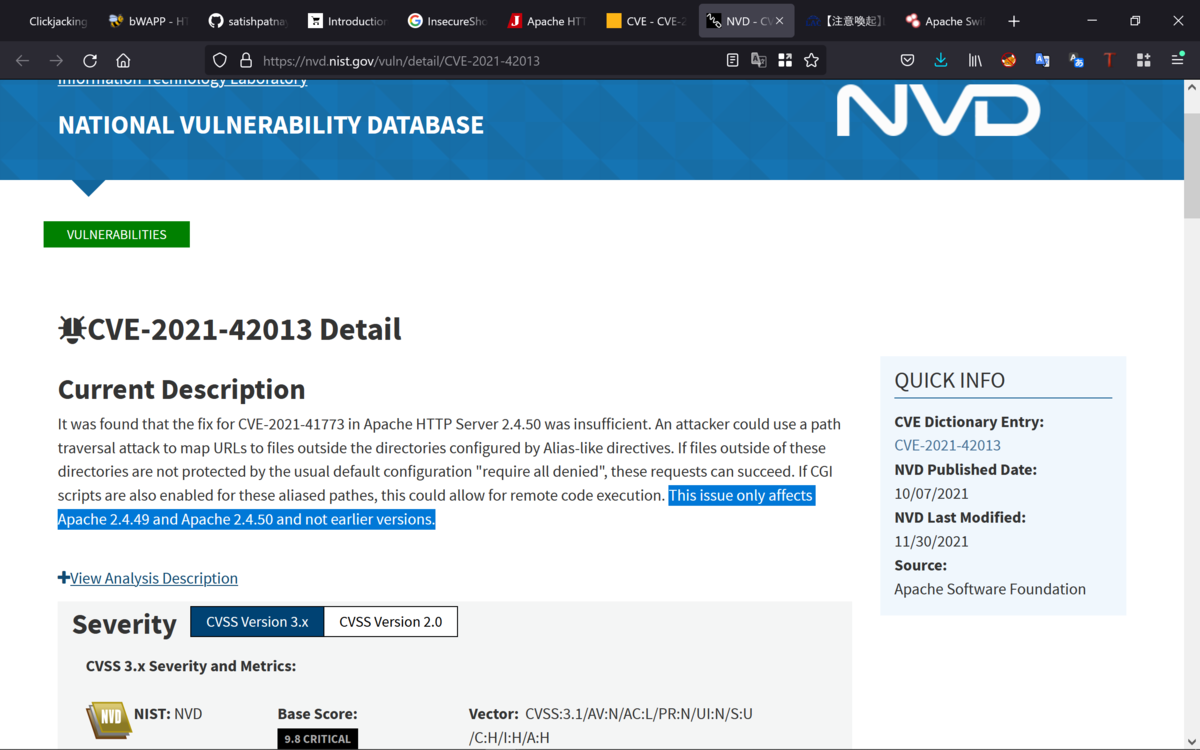Open a new browser tab
The height and width of the screenshot is (750, 1200).
pyautogui.click(x=1014, y=21)
